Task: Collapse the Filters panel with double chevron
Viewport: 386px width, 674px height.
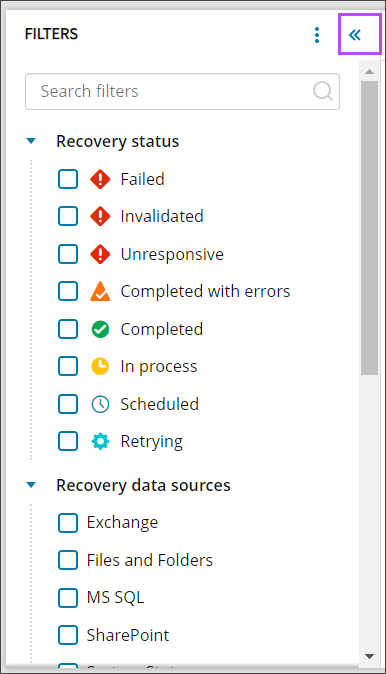Action: (355, 35)
